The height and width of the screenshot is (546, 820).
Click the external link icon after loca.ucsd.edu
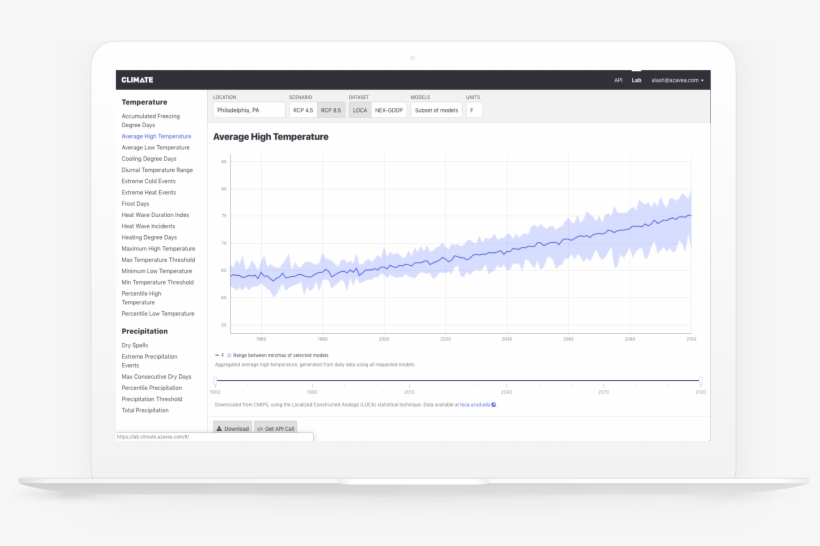(x=494, y=405)
